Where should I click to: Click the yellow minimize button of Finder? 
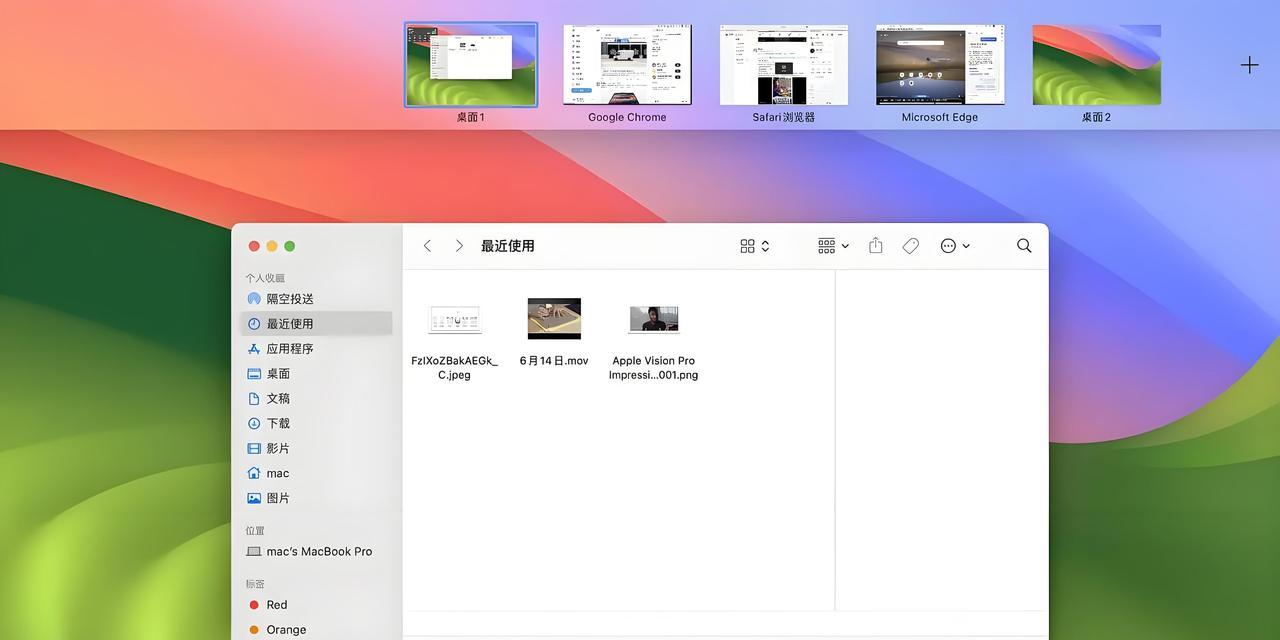coord(272,246)
